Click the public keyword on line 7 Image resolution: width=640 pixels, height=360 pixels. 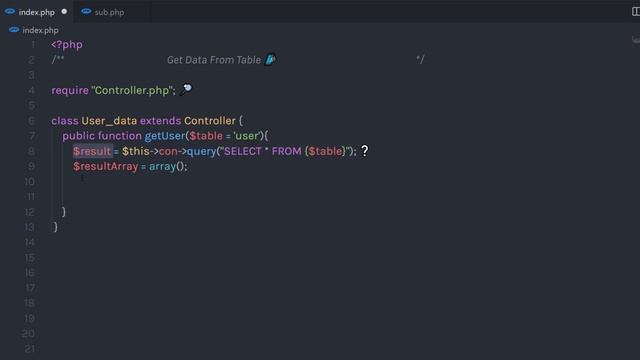(79, 136)
